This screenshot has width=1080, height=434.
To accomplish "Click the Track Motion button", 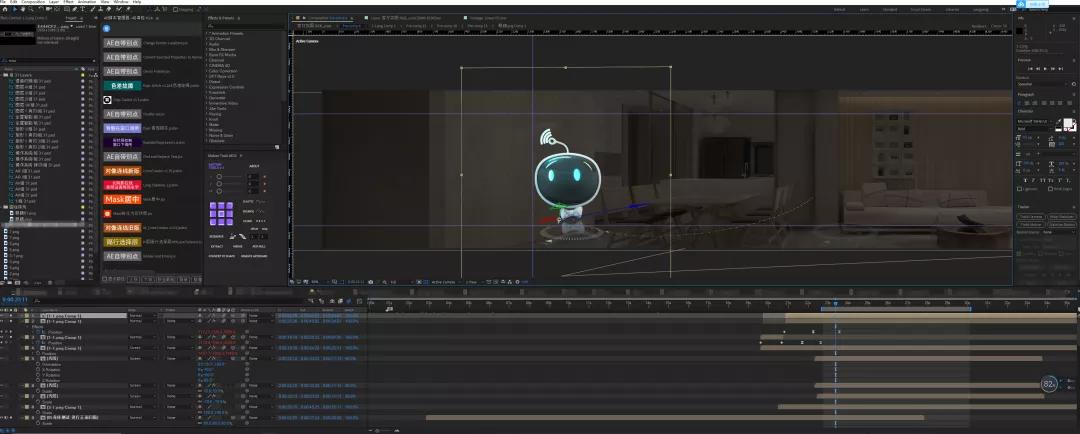I will pos(1031,225).
